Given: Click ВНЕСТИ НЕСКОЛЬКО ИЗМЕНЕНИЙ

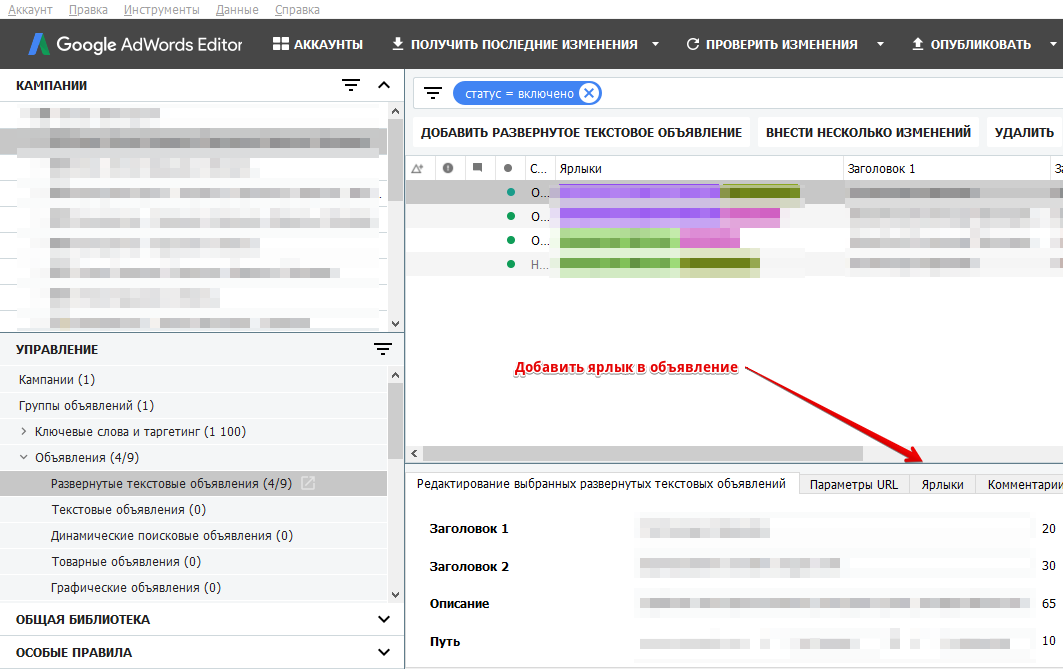Looking at the screenshot, I should pos(868,132).
